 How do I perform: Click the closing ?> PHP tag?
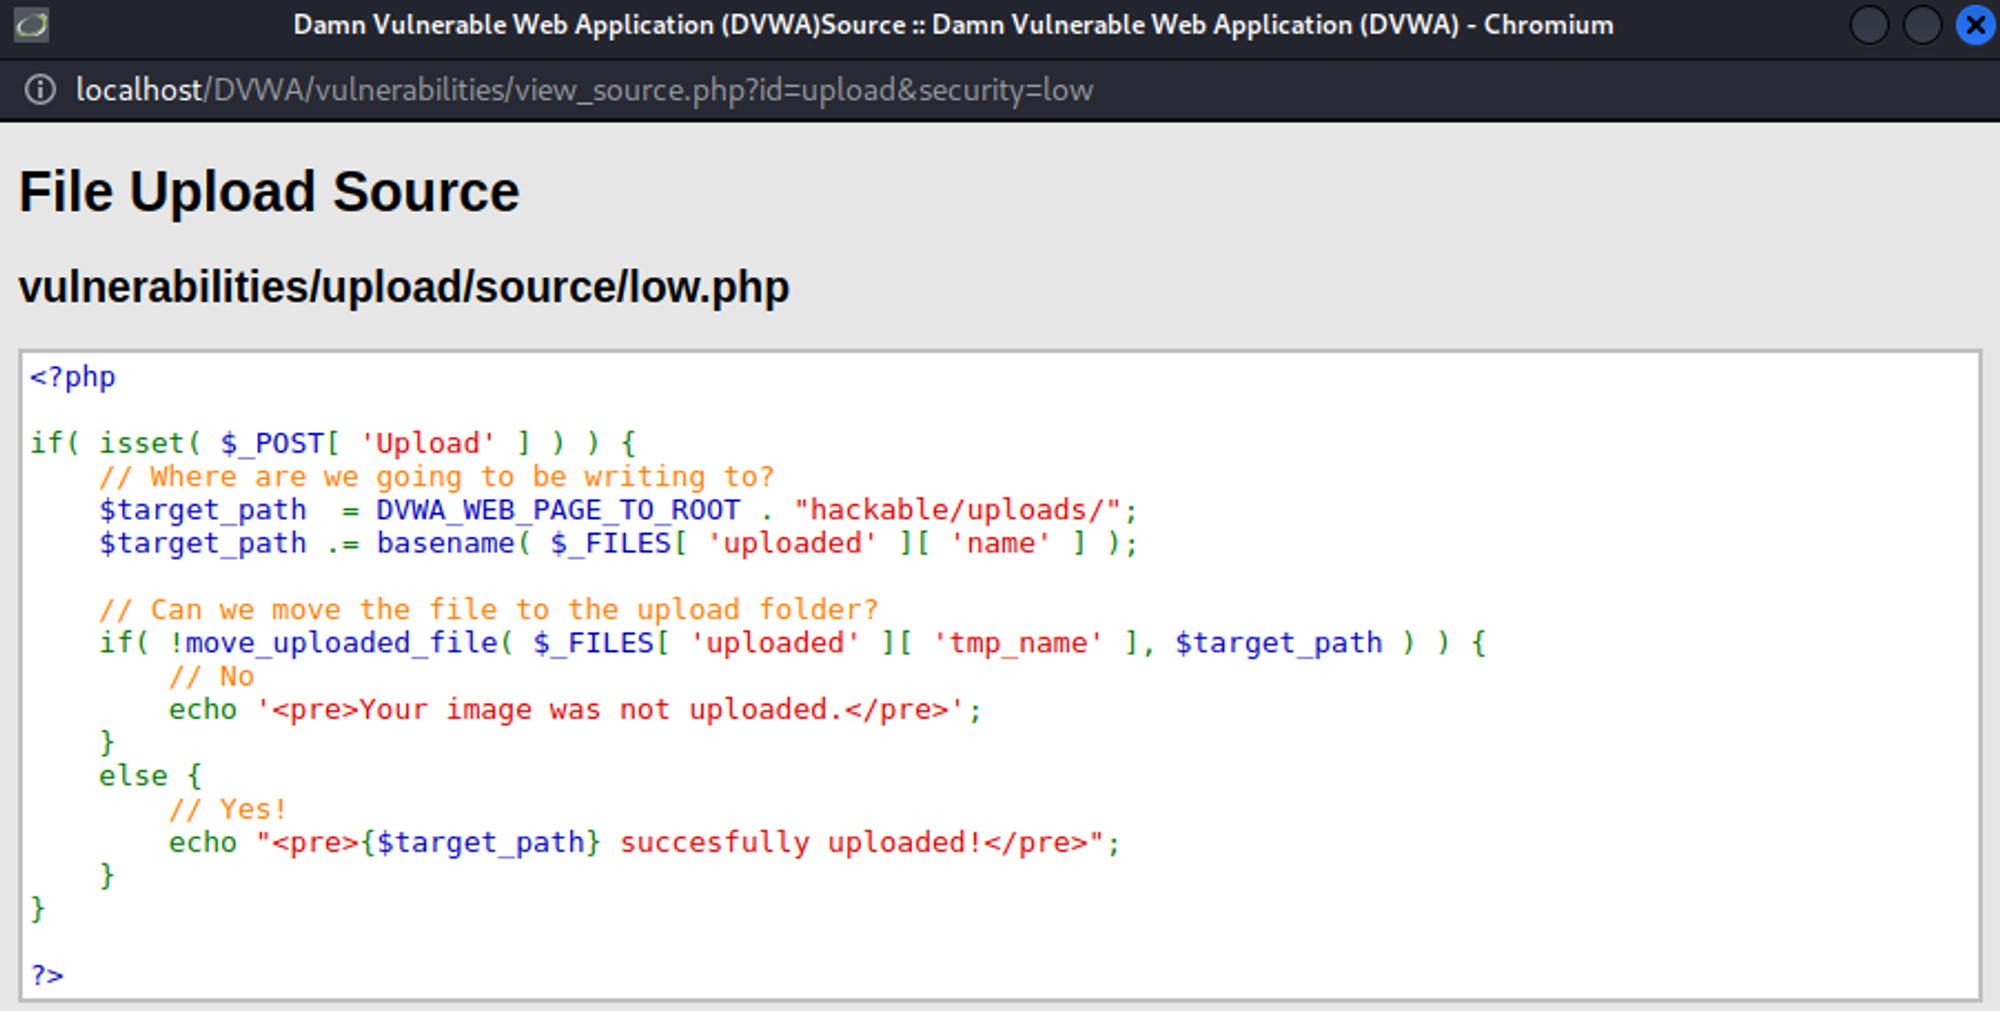pyautogui.click(x=47, y=975)
